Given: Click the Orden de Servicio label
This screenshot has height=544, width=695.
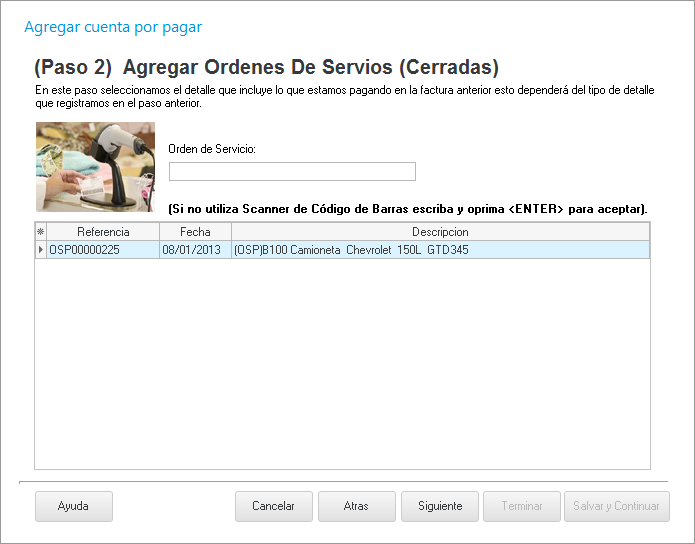Looking at the screenshot, I should coord(212,149).
